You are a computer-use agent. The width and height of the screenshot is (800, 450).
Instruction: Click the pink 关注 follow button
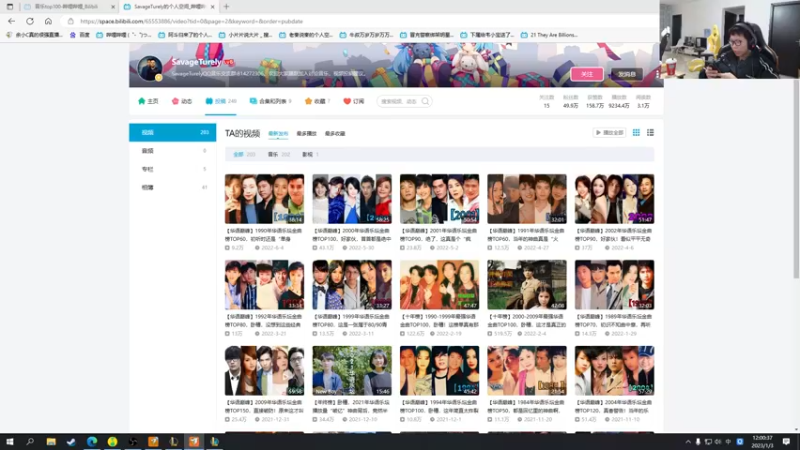[x=587, y=74]
